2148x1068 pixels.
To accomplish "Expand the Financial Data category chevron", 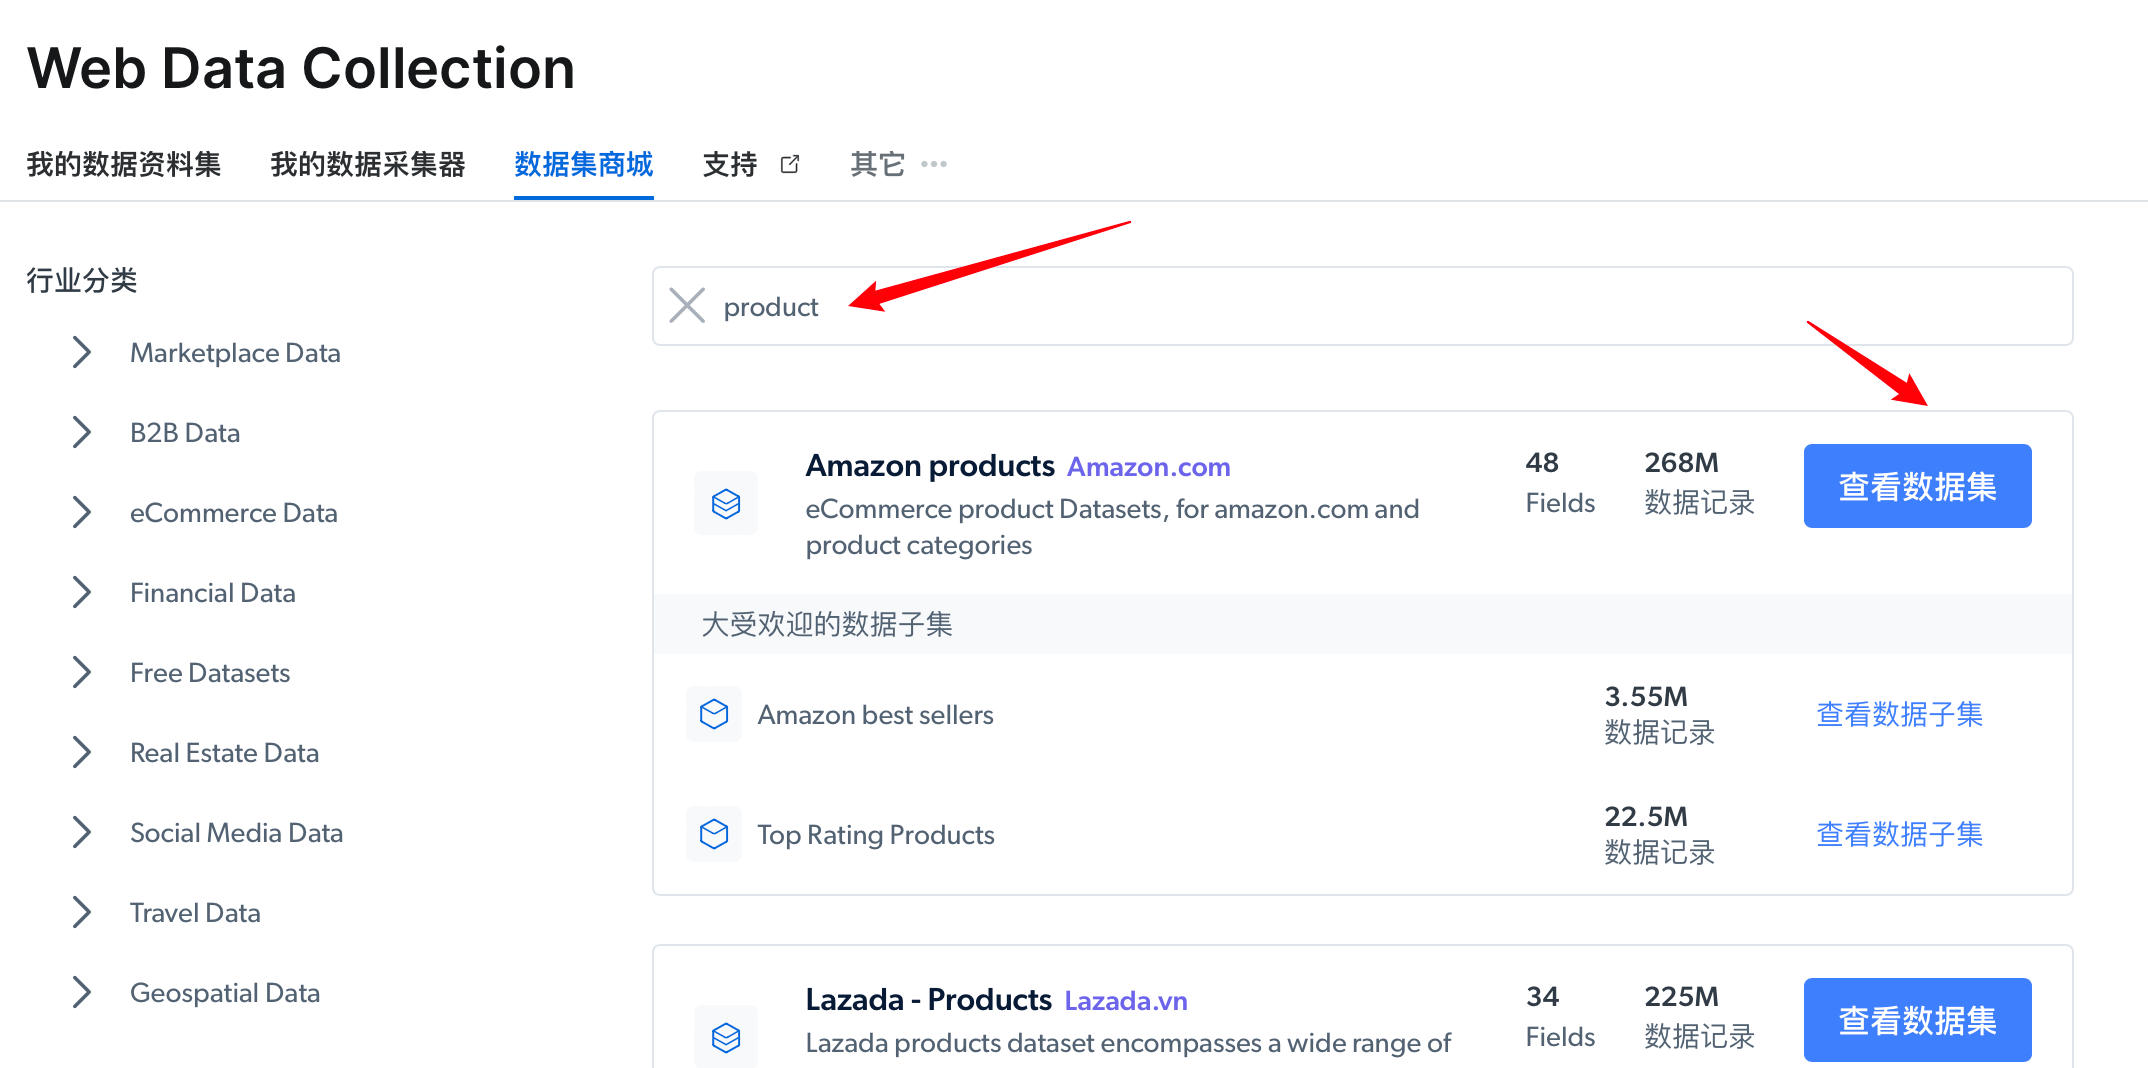I will coord(82,592).
